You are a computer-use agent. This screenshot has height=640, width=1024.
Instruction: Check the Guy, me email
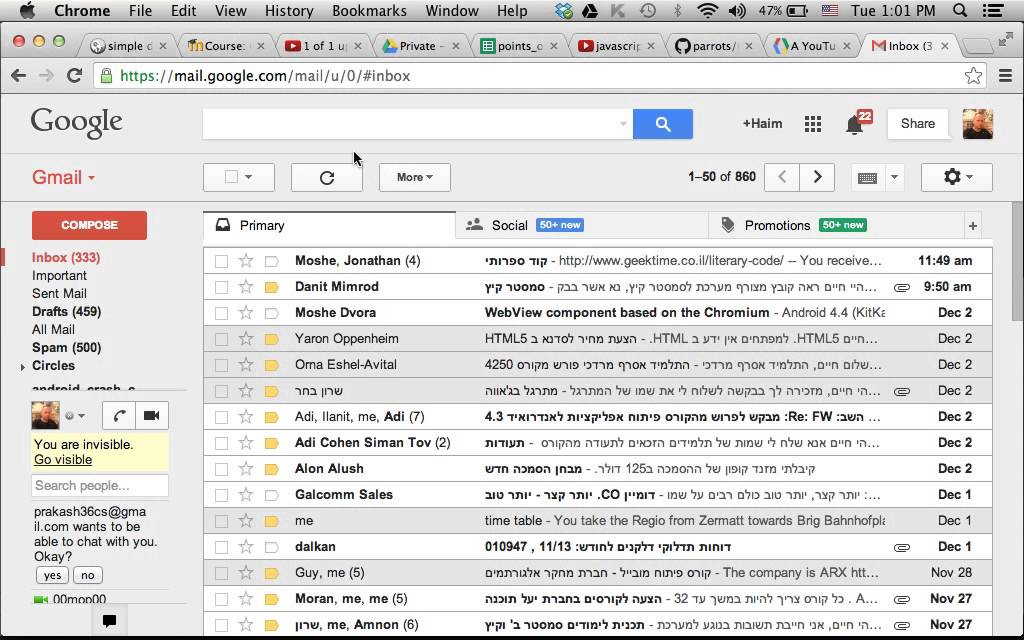pos(221,573)
